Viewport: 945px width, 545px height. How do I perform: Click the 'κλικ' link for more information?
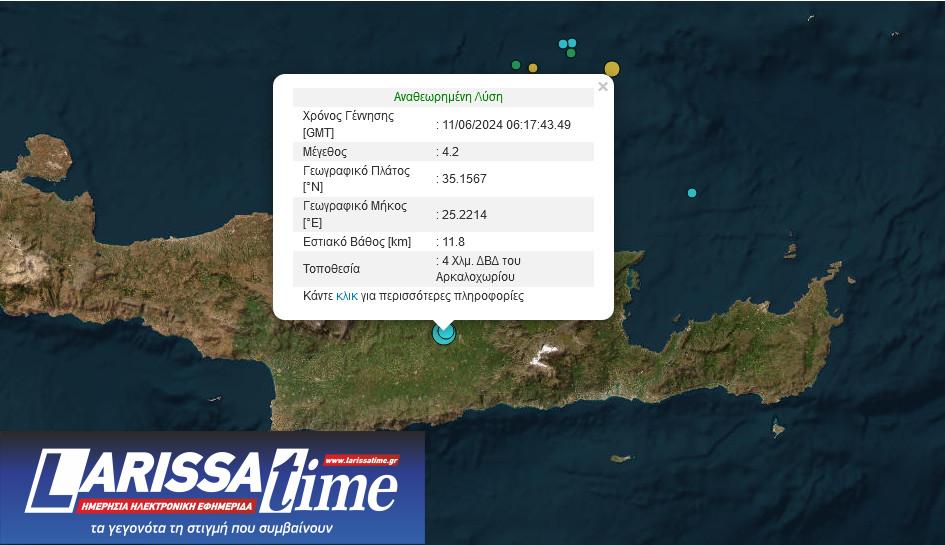click(x=347, y=296)
